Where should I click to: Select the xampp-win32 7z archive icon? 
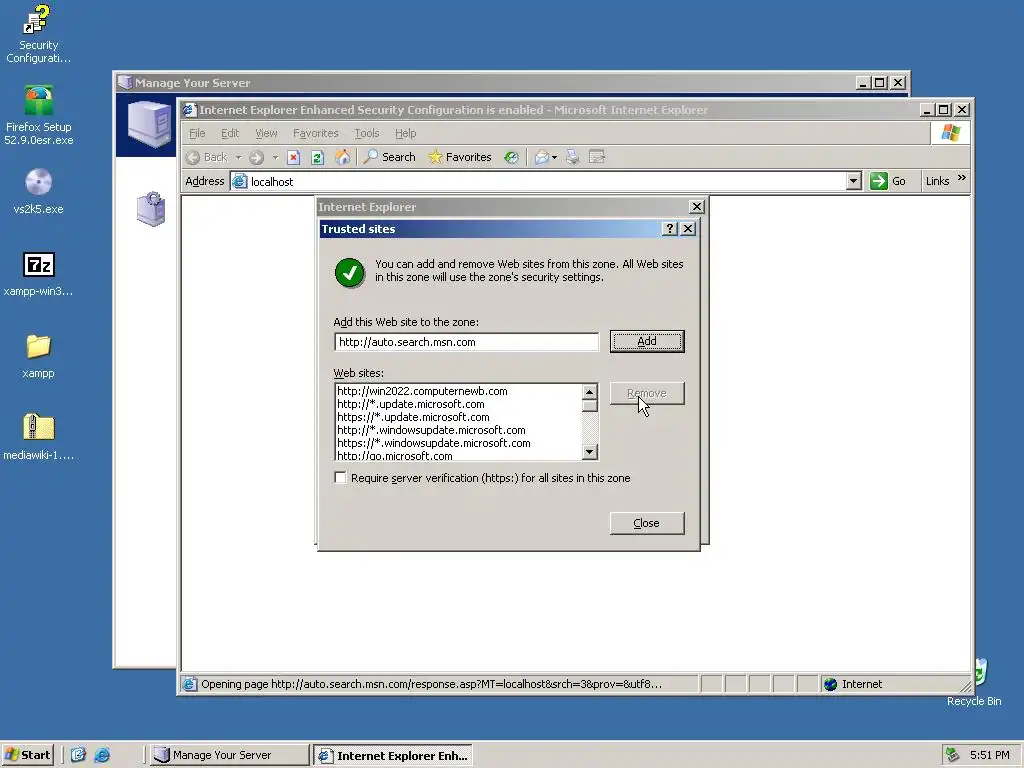click(x=38, y=274)
